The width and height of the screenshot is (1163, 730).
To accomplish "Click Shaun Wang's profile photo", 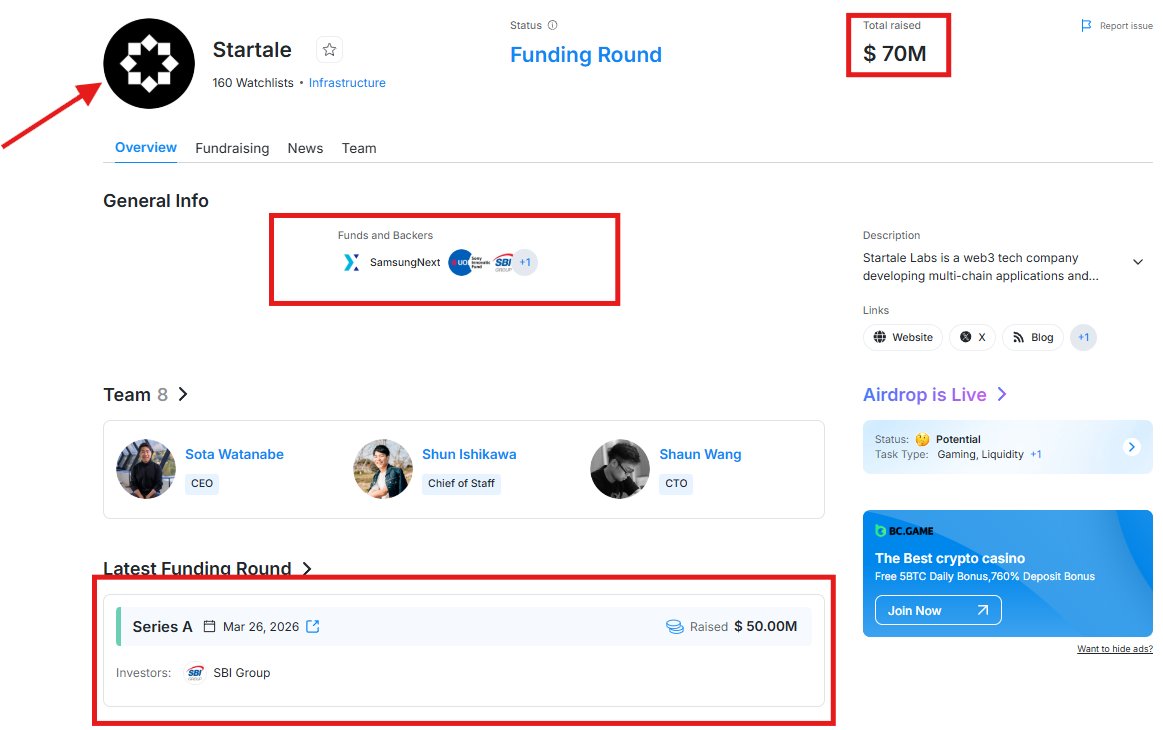I will (620, 469).
